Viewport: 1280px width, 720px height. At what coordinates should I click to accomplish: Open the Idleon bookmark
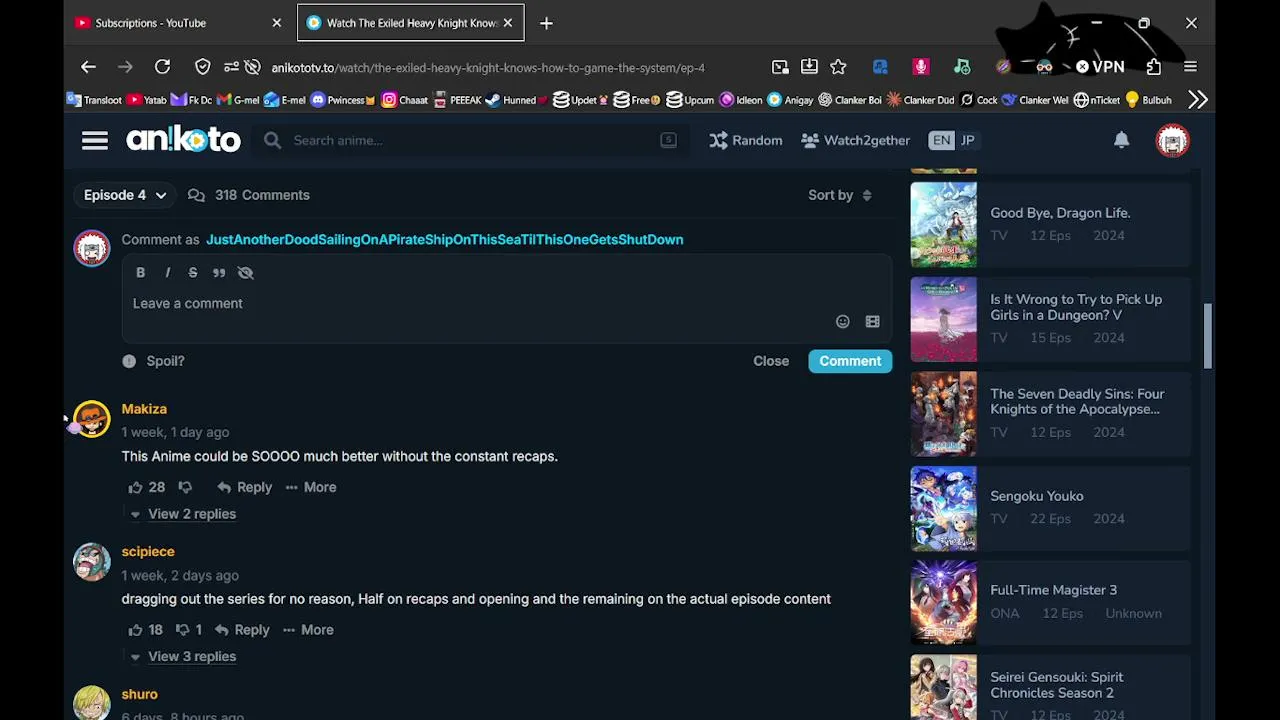[741, 100]
